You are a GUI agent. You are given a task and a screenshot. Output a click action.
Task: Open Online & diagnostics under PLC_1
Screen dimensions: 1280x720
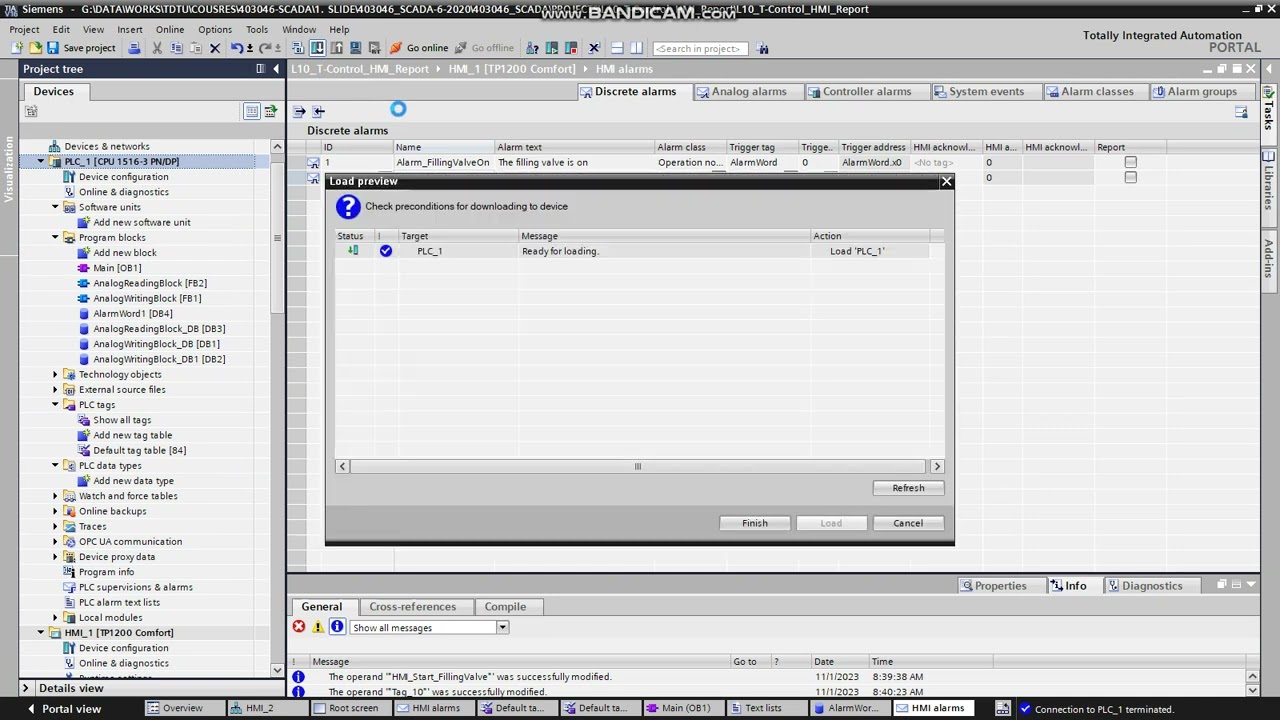click(x=124, y=192)
